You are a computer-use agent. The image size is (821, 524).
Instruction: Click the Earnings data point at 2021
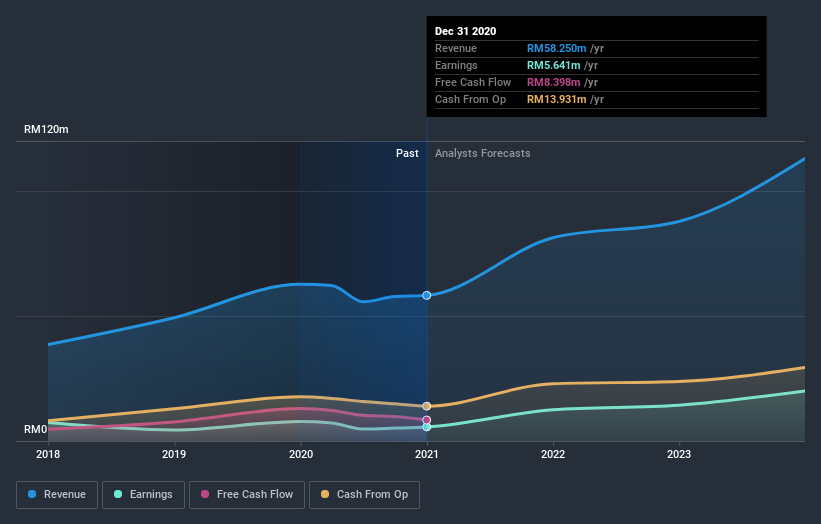point(427,427)
